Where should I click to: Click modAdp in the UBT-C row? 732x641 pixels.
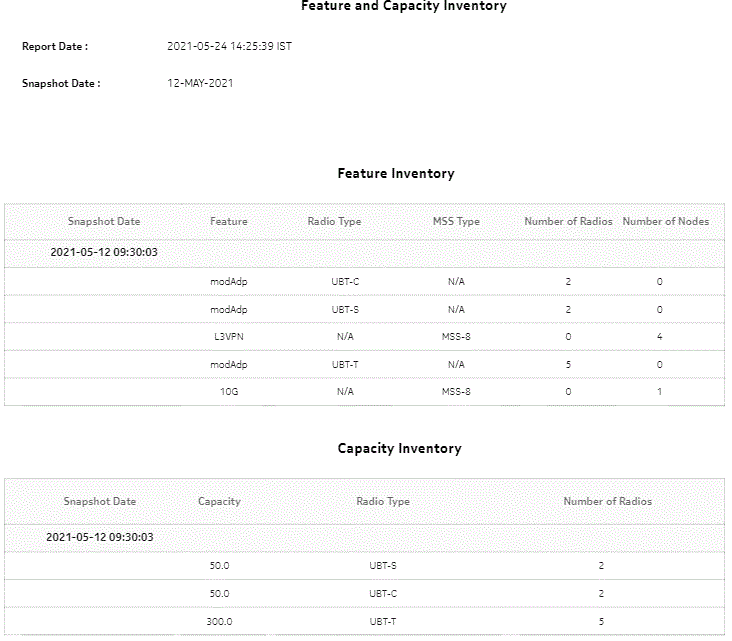tap(229, 282)
